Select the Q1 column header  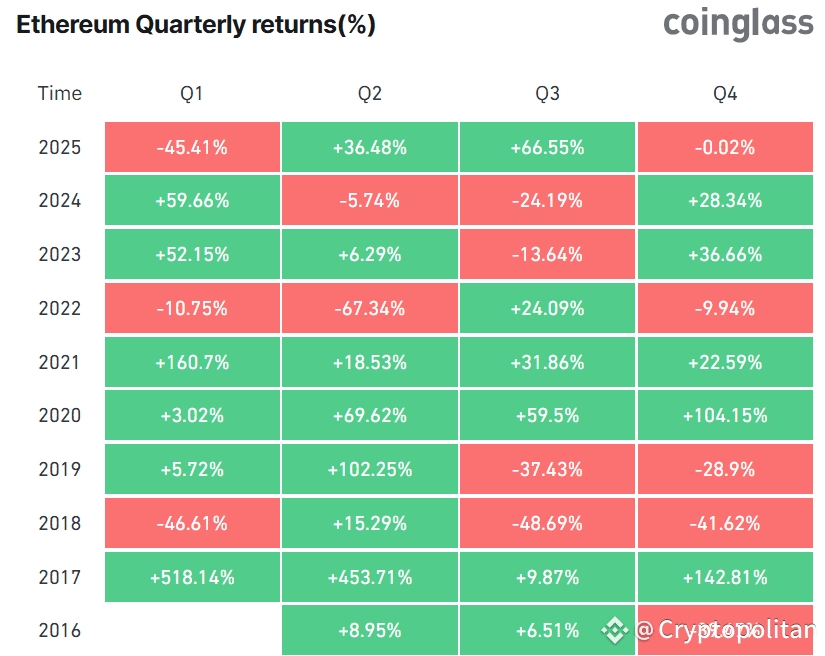coord(192,94)
